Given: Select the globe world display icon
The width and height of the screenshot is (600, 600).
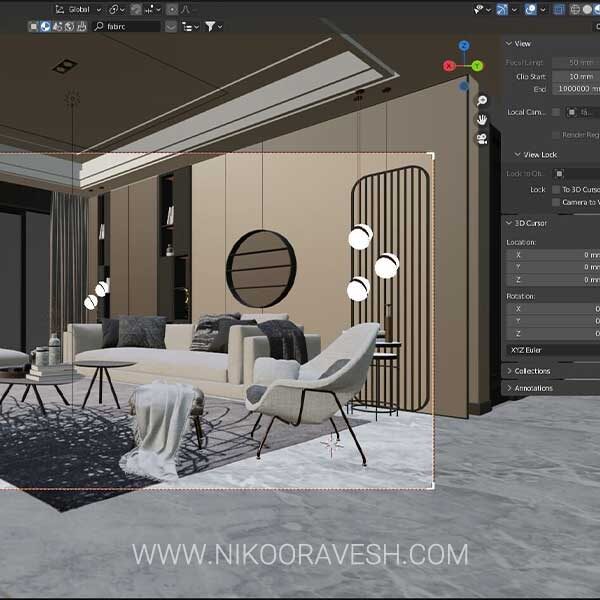Looking at the screenshot, I should coord(70,26).
